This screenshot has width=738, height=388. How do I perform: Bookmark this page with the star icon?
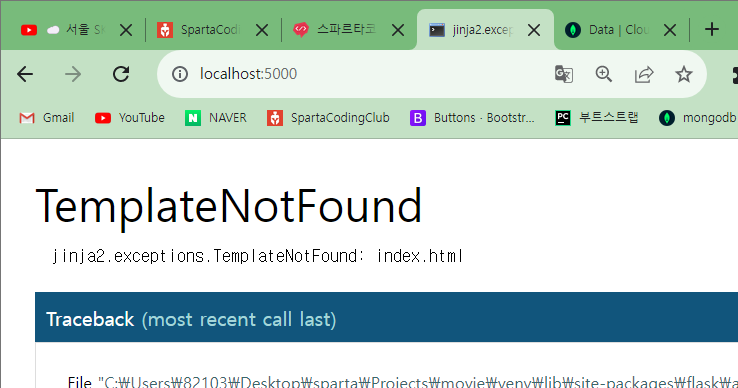[x=683, y=74]
